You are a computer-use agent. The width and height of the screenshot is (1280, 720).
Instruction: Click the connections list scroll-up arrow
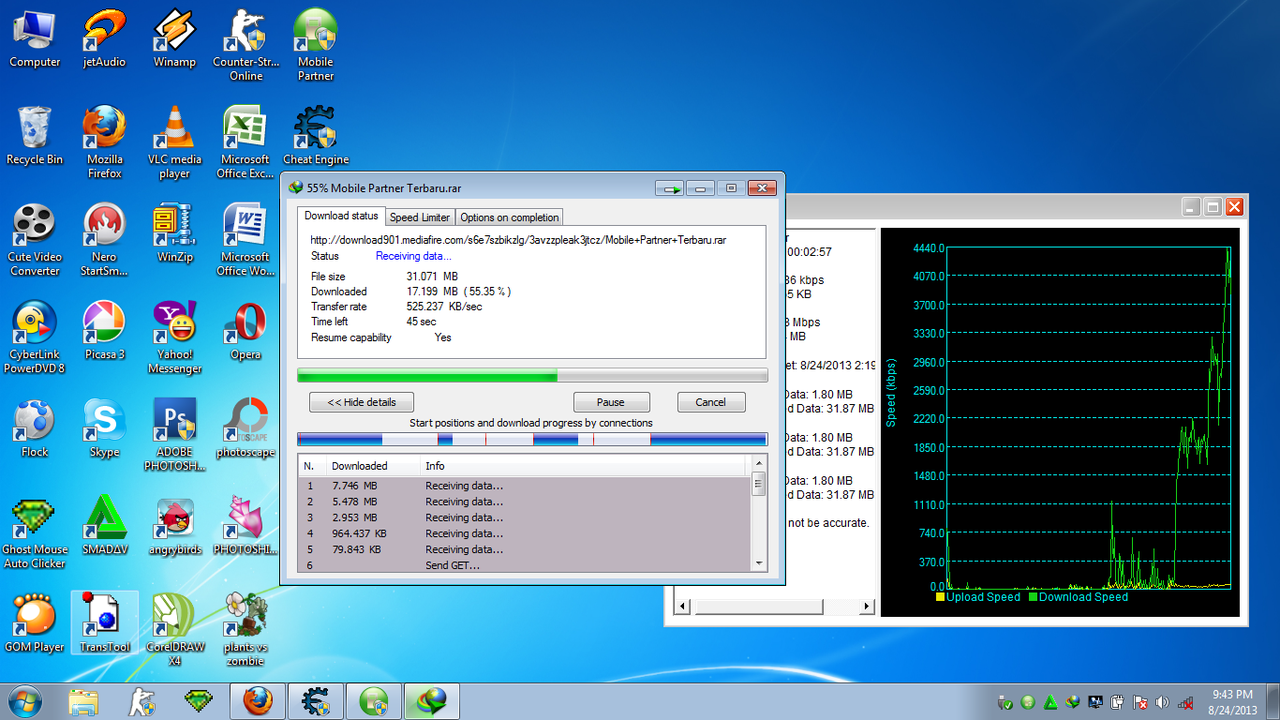[x=758, y=464]
